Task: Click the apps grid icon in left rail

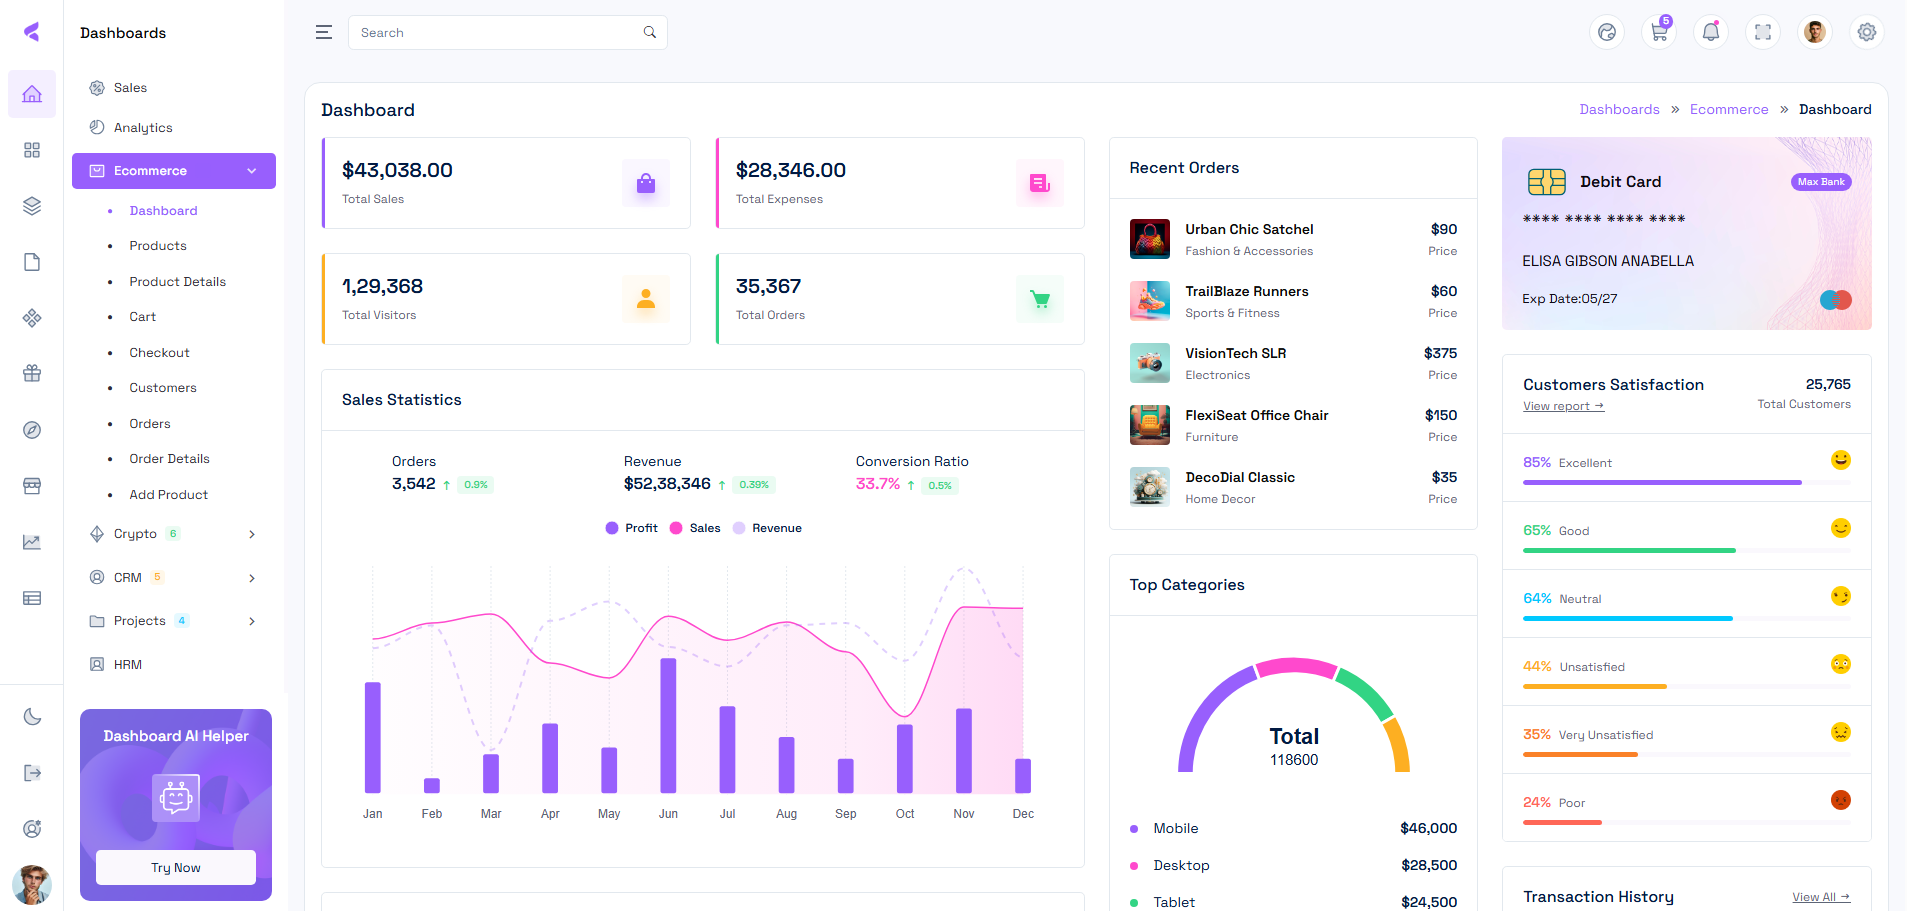Action: tap(32, 150)
